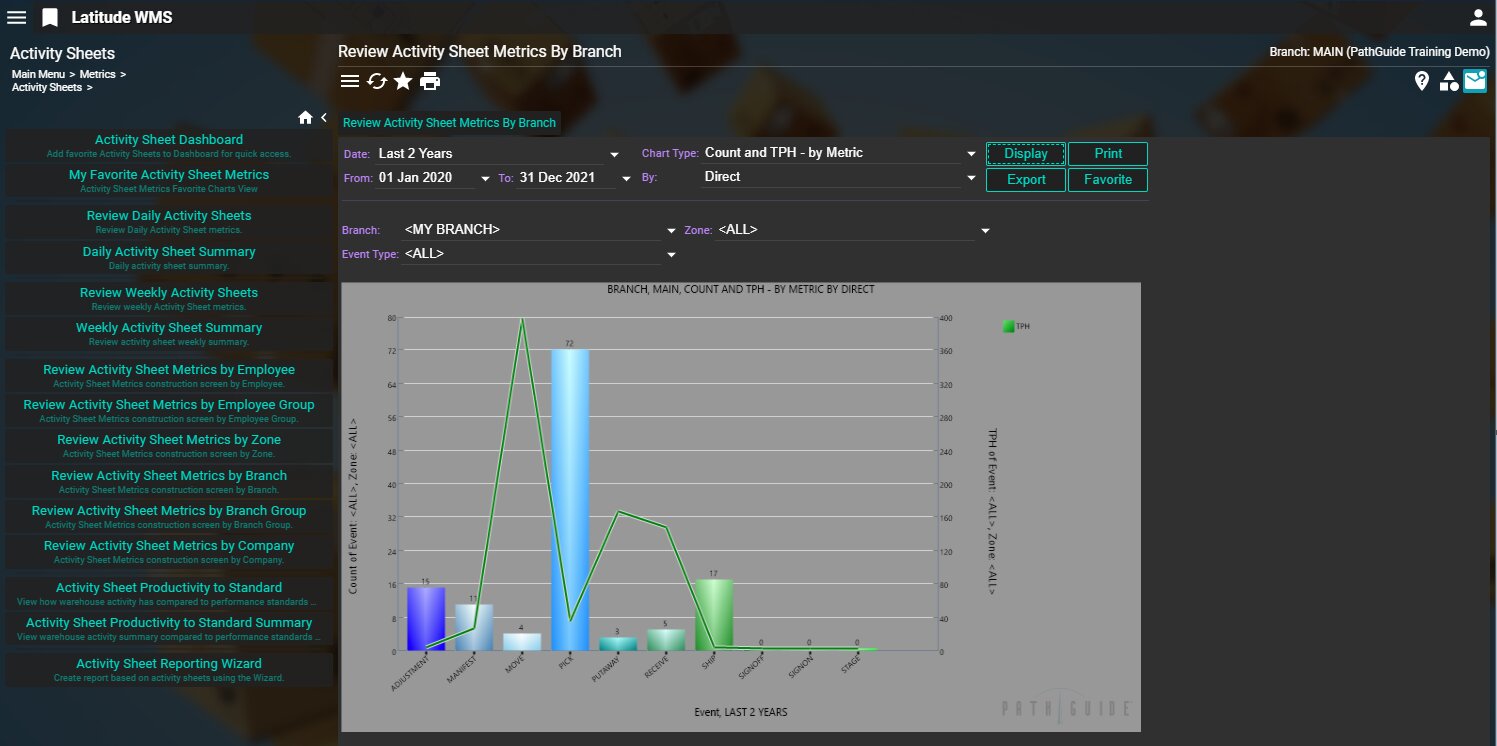The height and width of the screenshot is (746, 1497).
Task: Click the star favorite icon in the toolbar
Action: (x=403, y=81)
